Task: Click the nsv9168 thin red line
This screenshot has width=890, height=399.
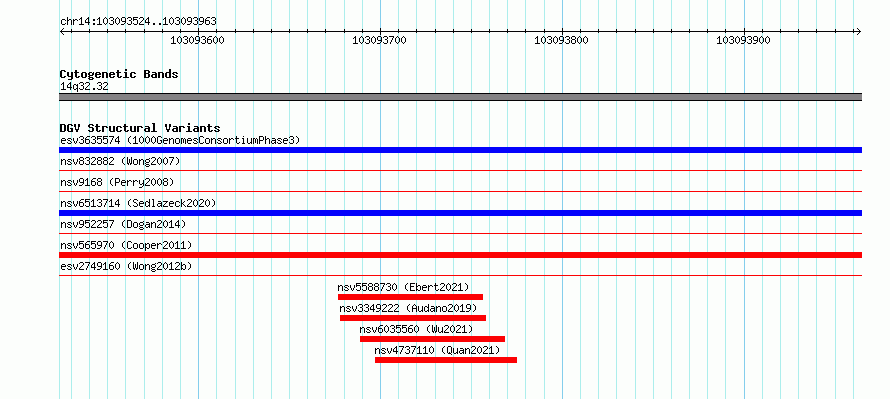Action: [460, 191]
